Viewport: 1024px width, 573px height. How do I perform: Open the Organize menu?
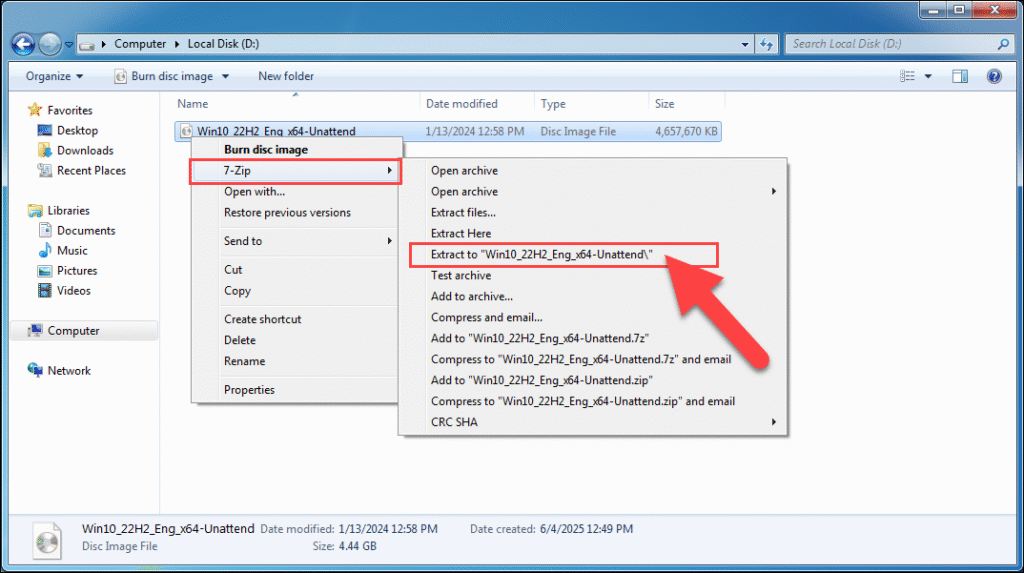54,76
